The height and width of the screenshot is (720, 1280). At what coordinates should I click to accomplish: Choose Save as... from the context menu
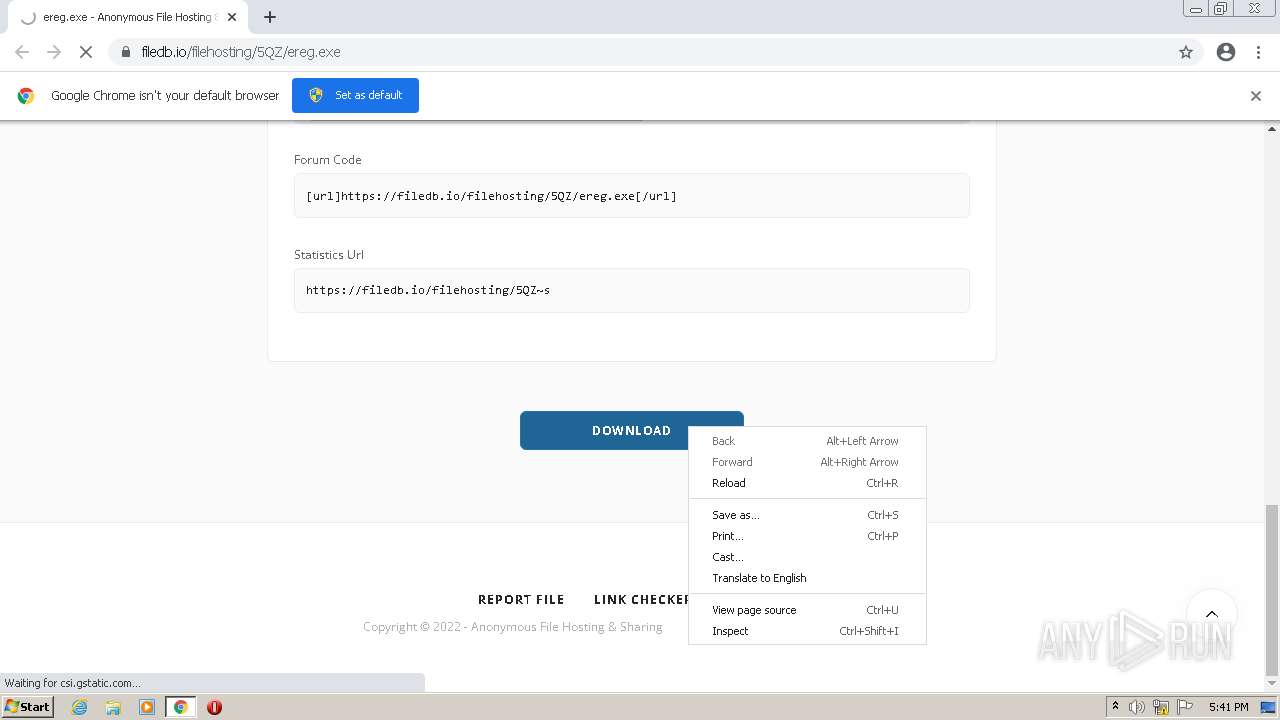point(807,515)
